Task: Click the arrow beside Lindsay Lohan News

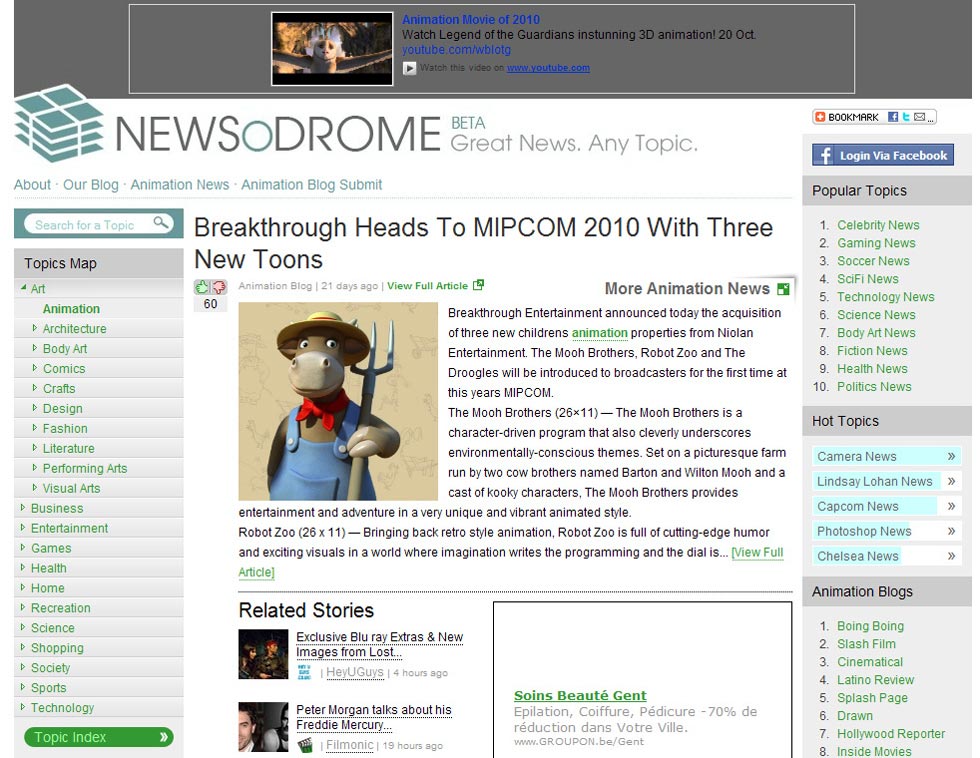Action: [x=951, y=481]
